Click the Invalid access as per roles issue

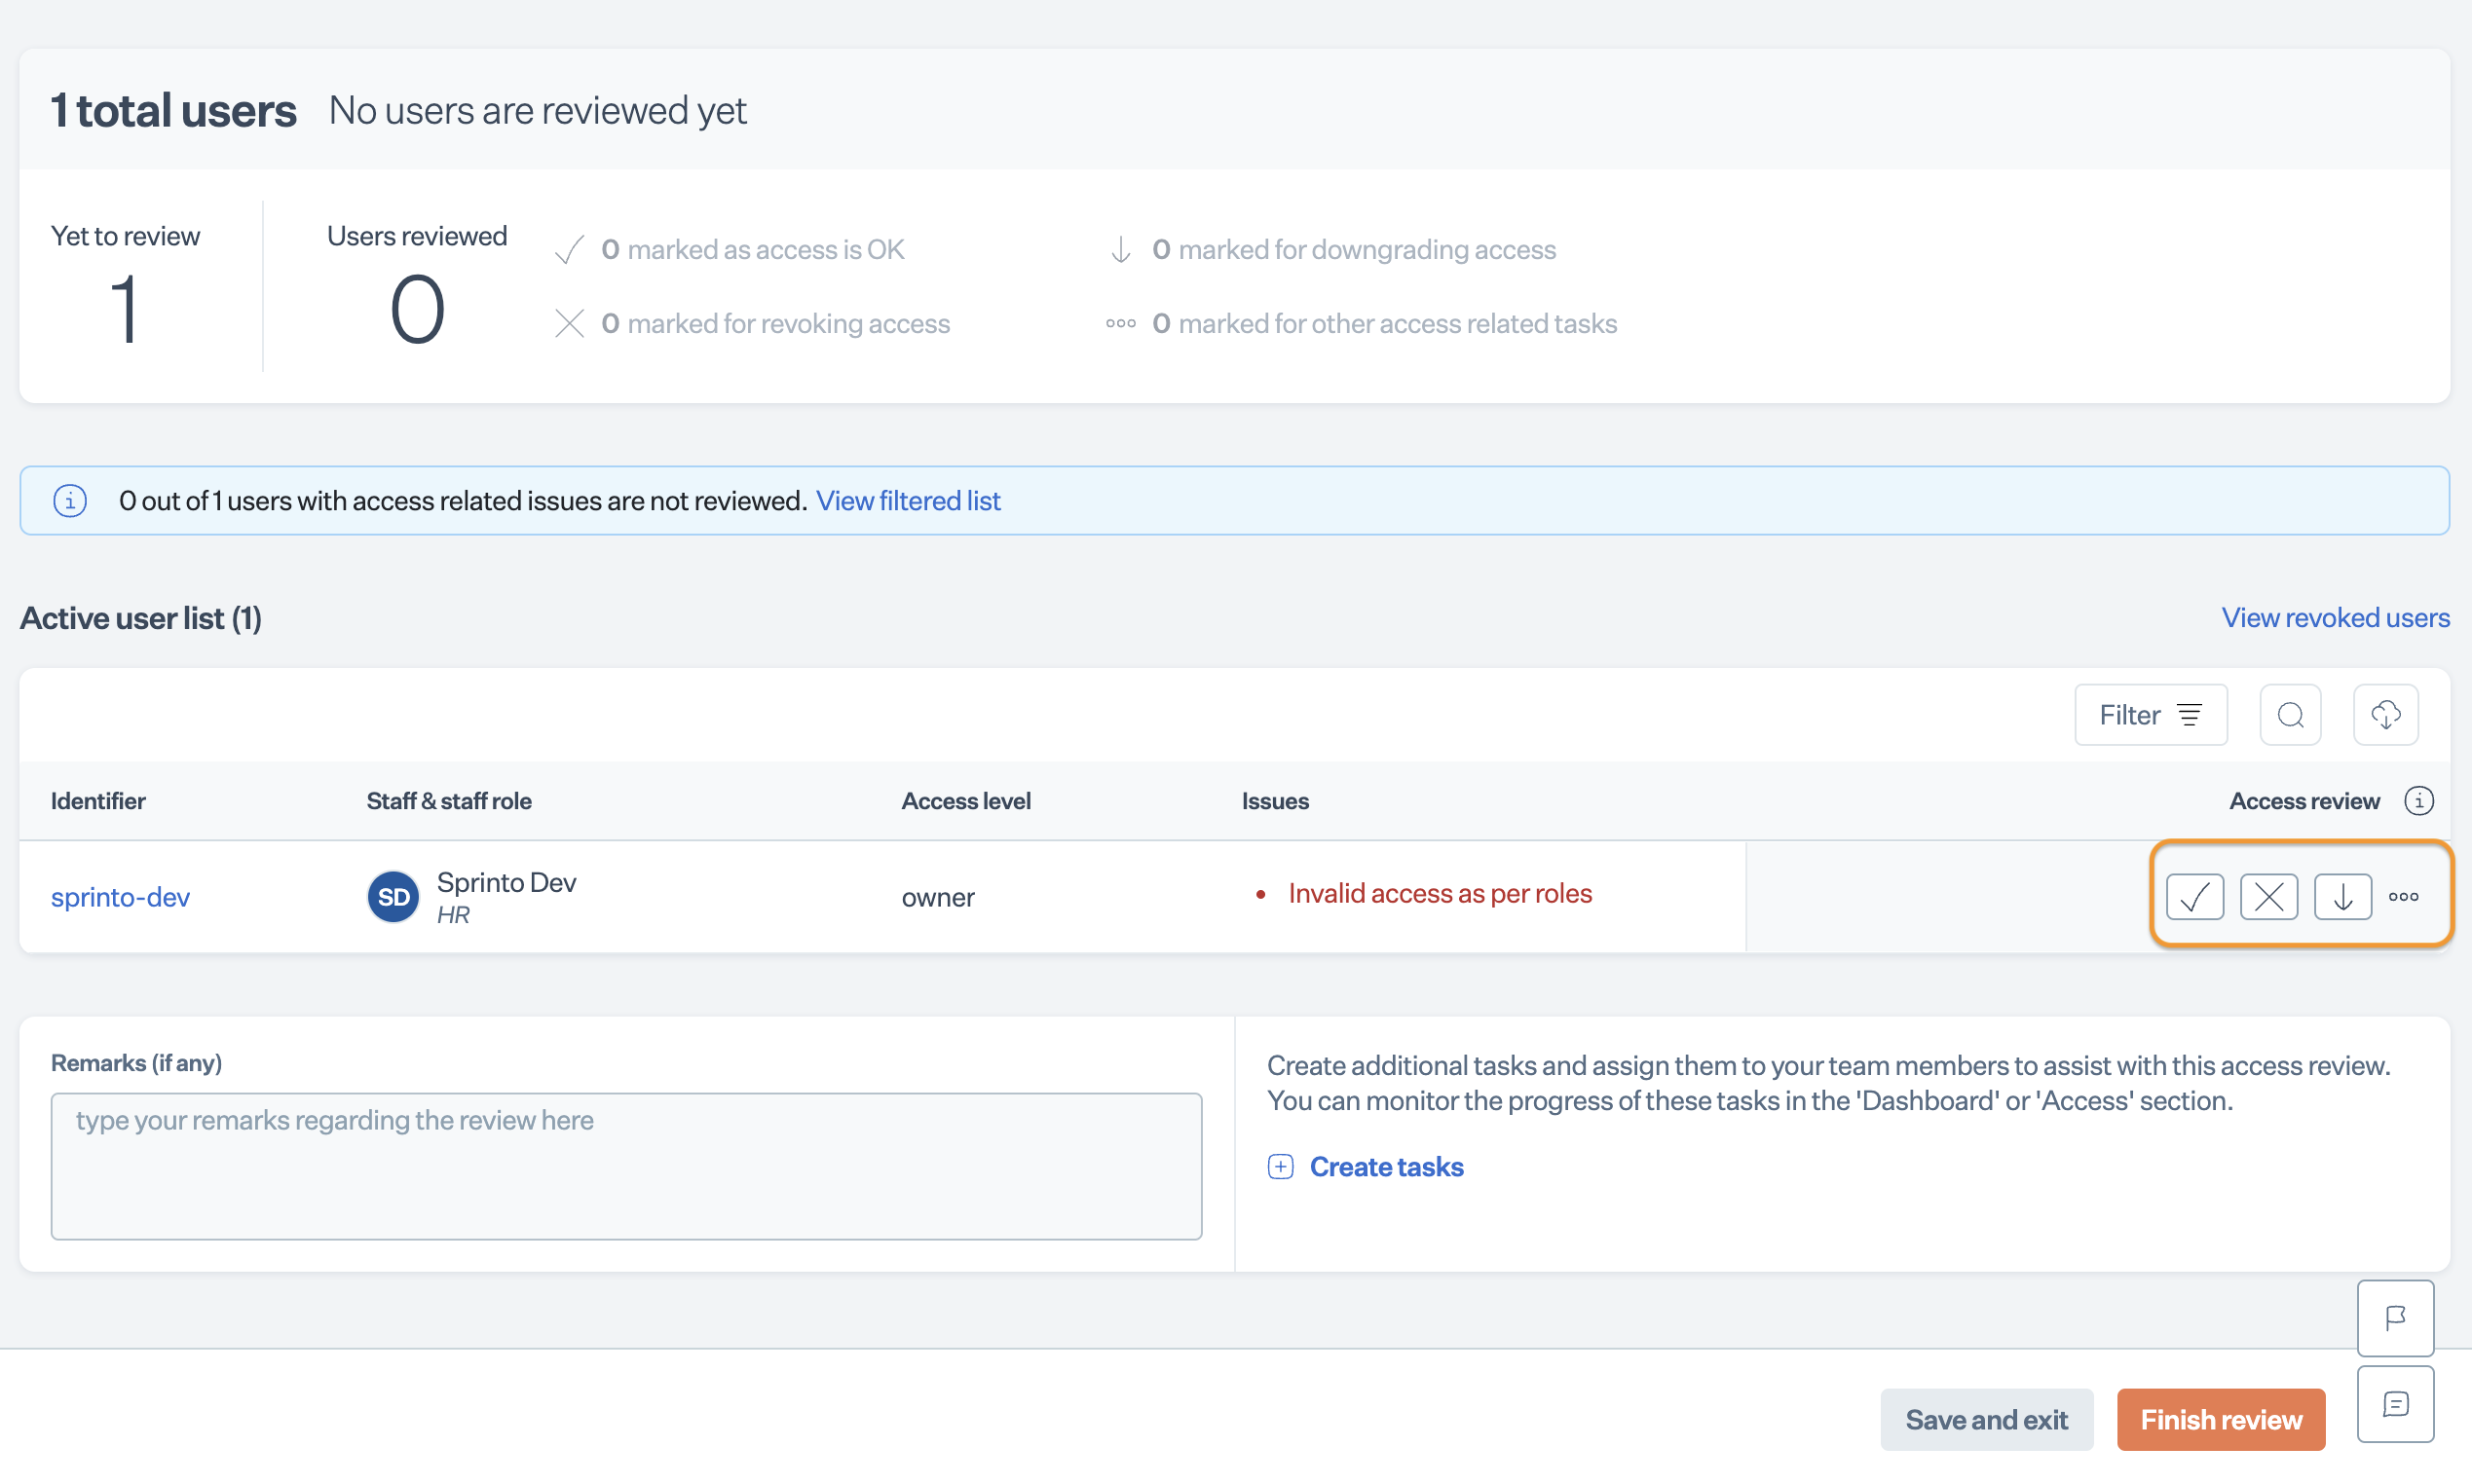click(1439, 893)
